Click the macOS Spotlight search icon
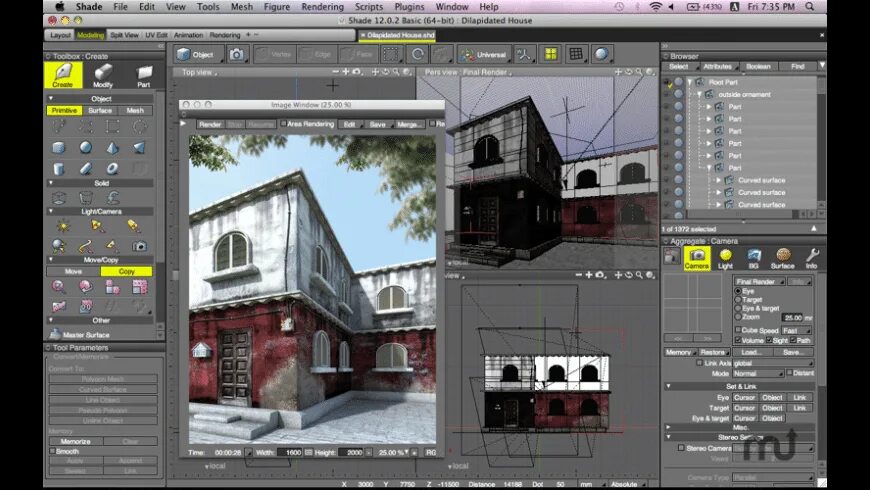The width and height of the screenshot is (870, 490). tap(810, 7)
